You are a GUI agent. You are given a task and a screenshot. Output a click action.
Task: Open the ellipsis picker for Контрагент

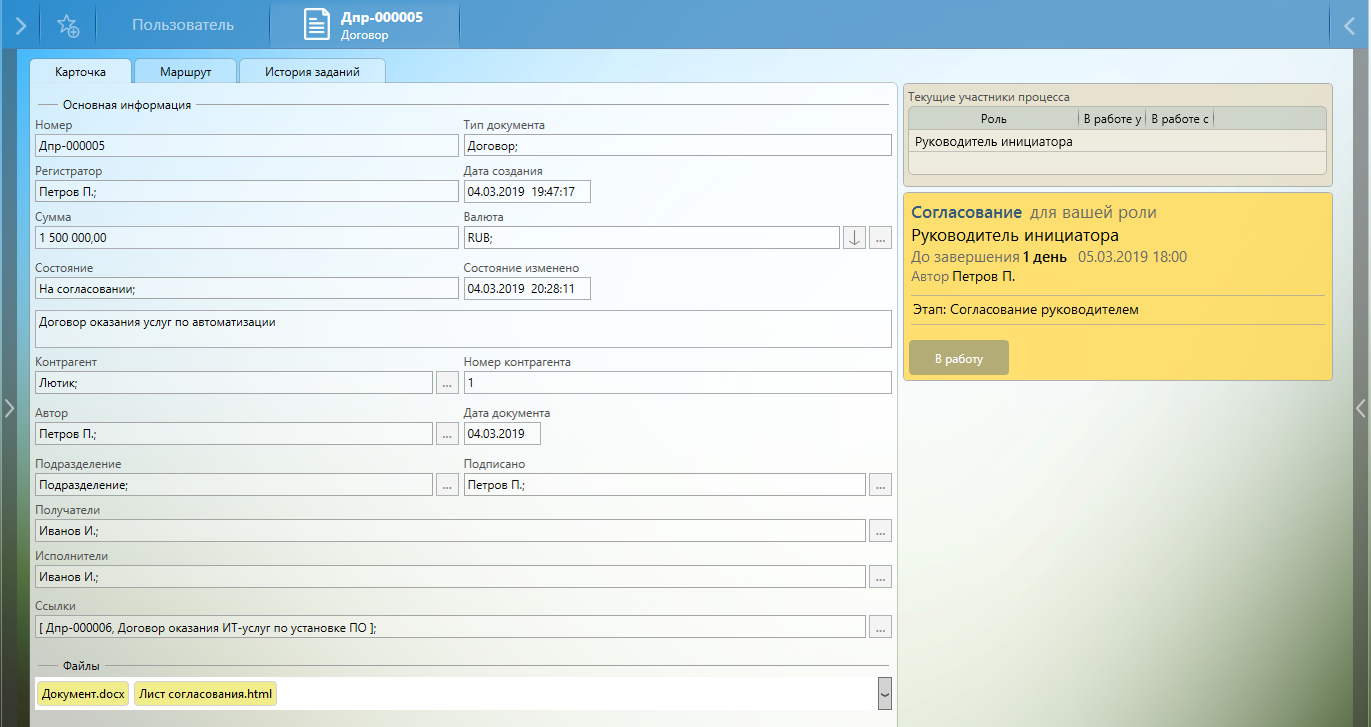pos(447,382)
